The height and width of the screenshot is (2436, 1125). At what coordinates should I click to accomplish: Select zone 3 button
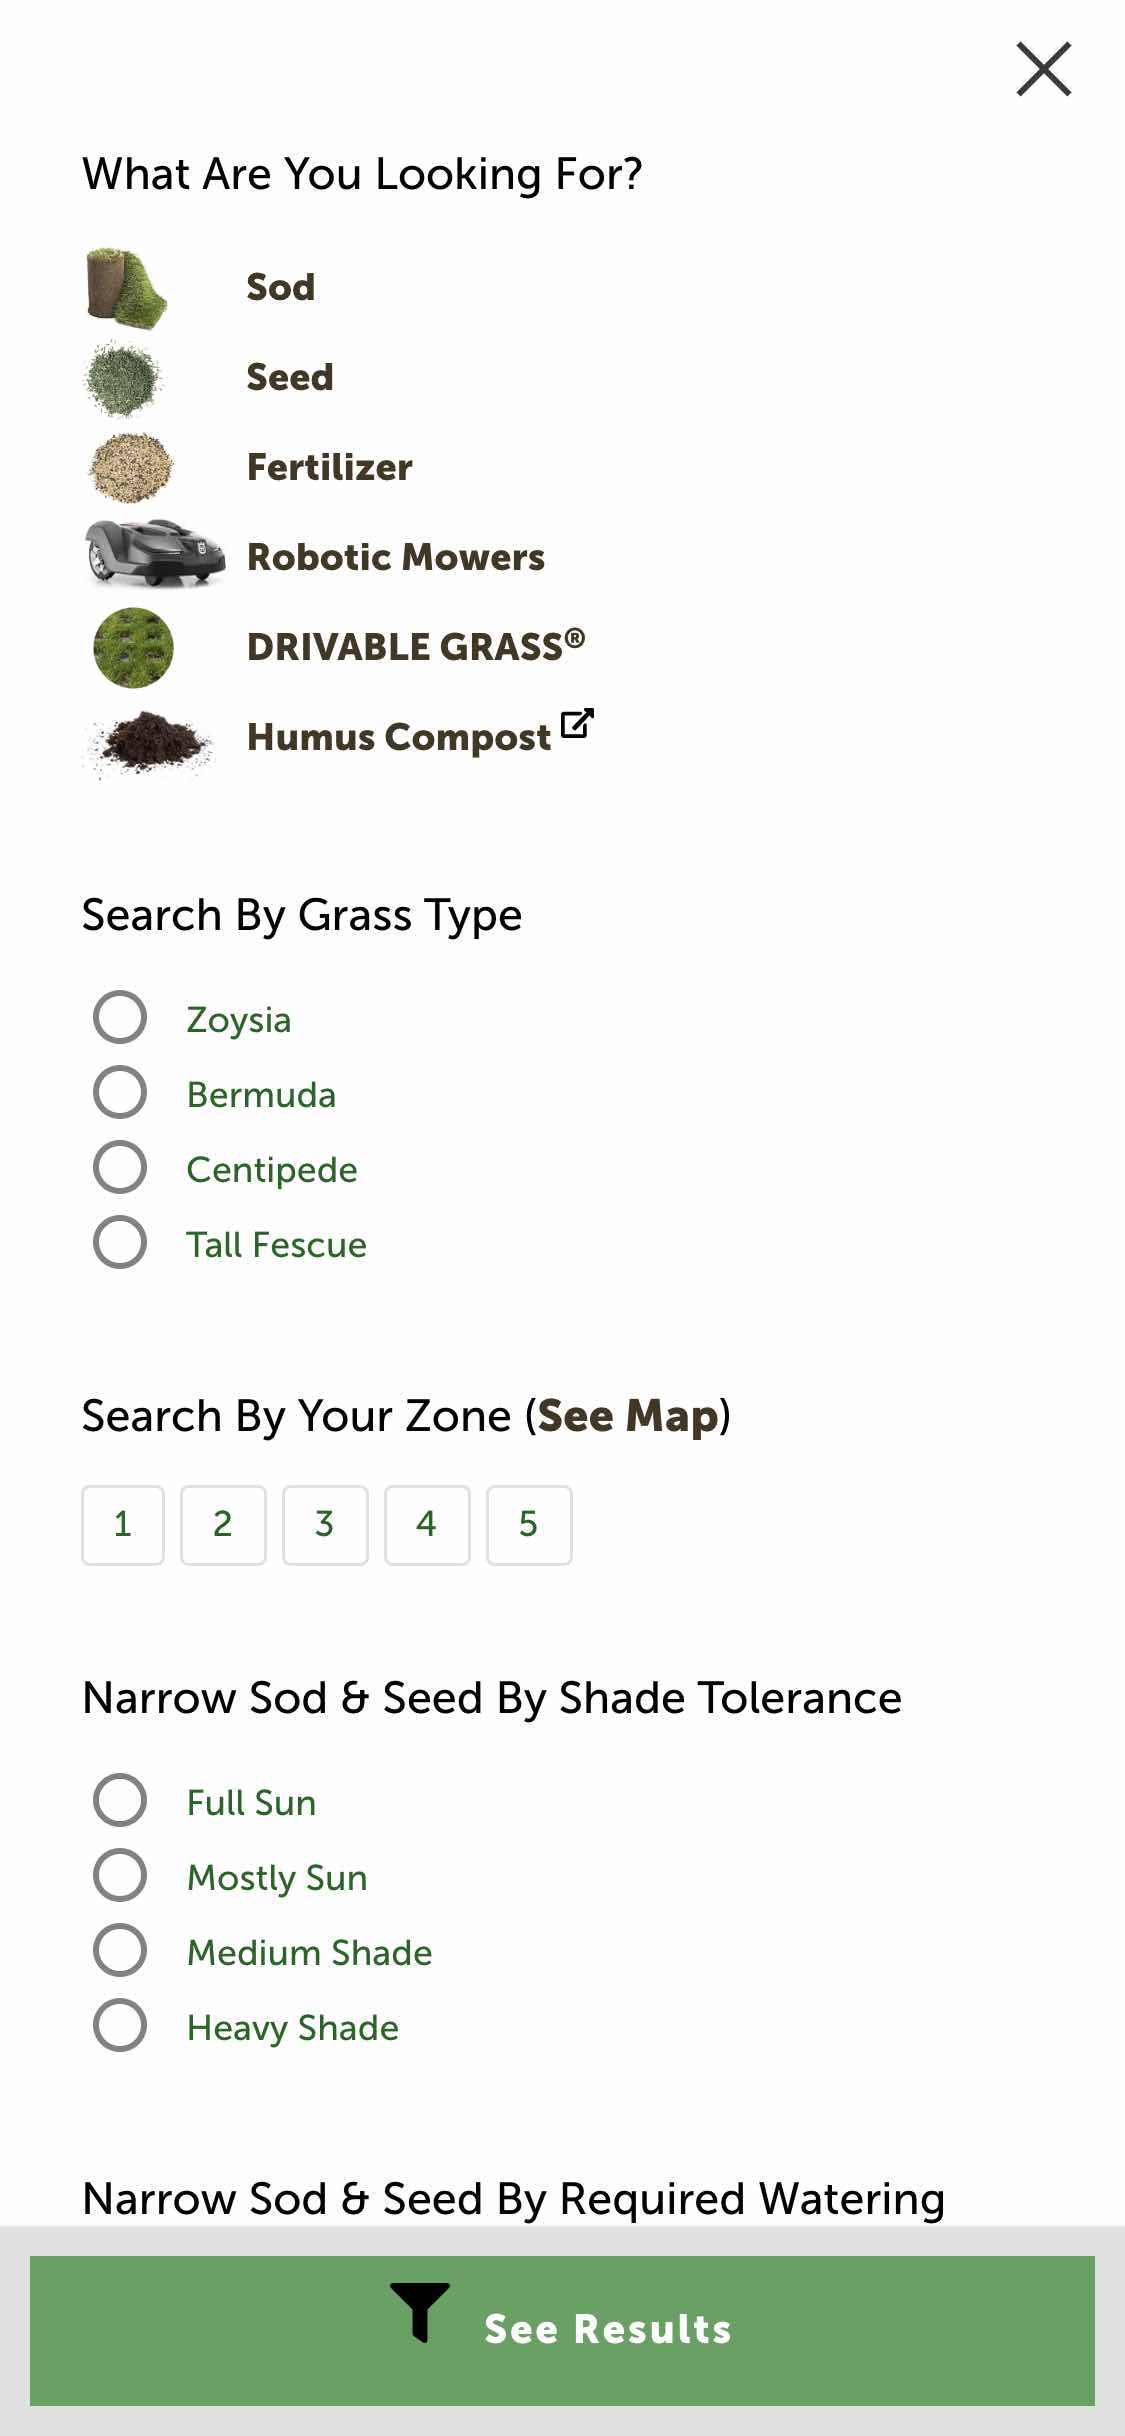(325, 1525)
